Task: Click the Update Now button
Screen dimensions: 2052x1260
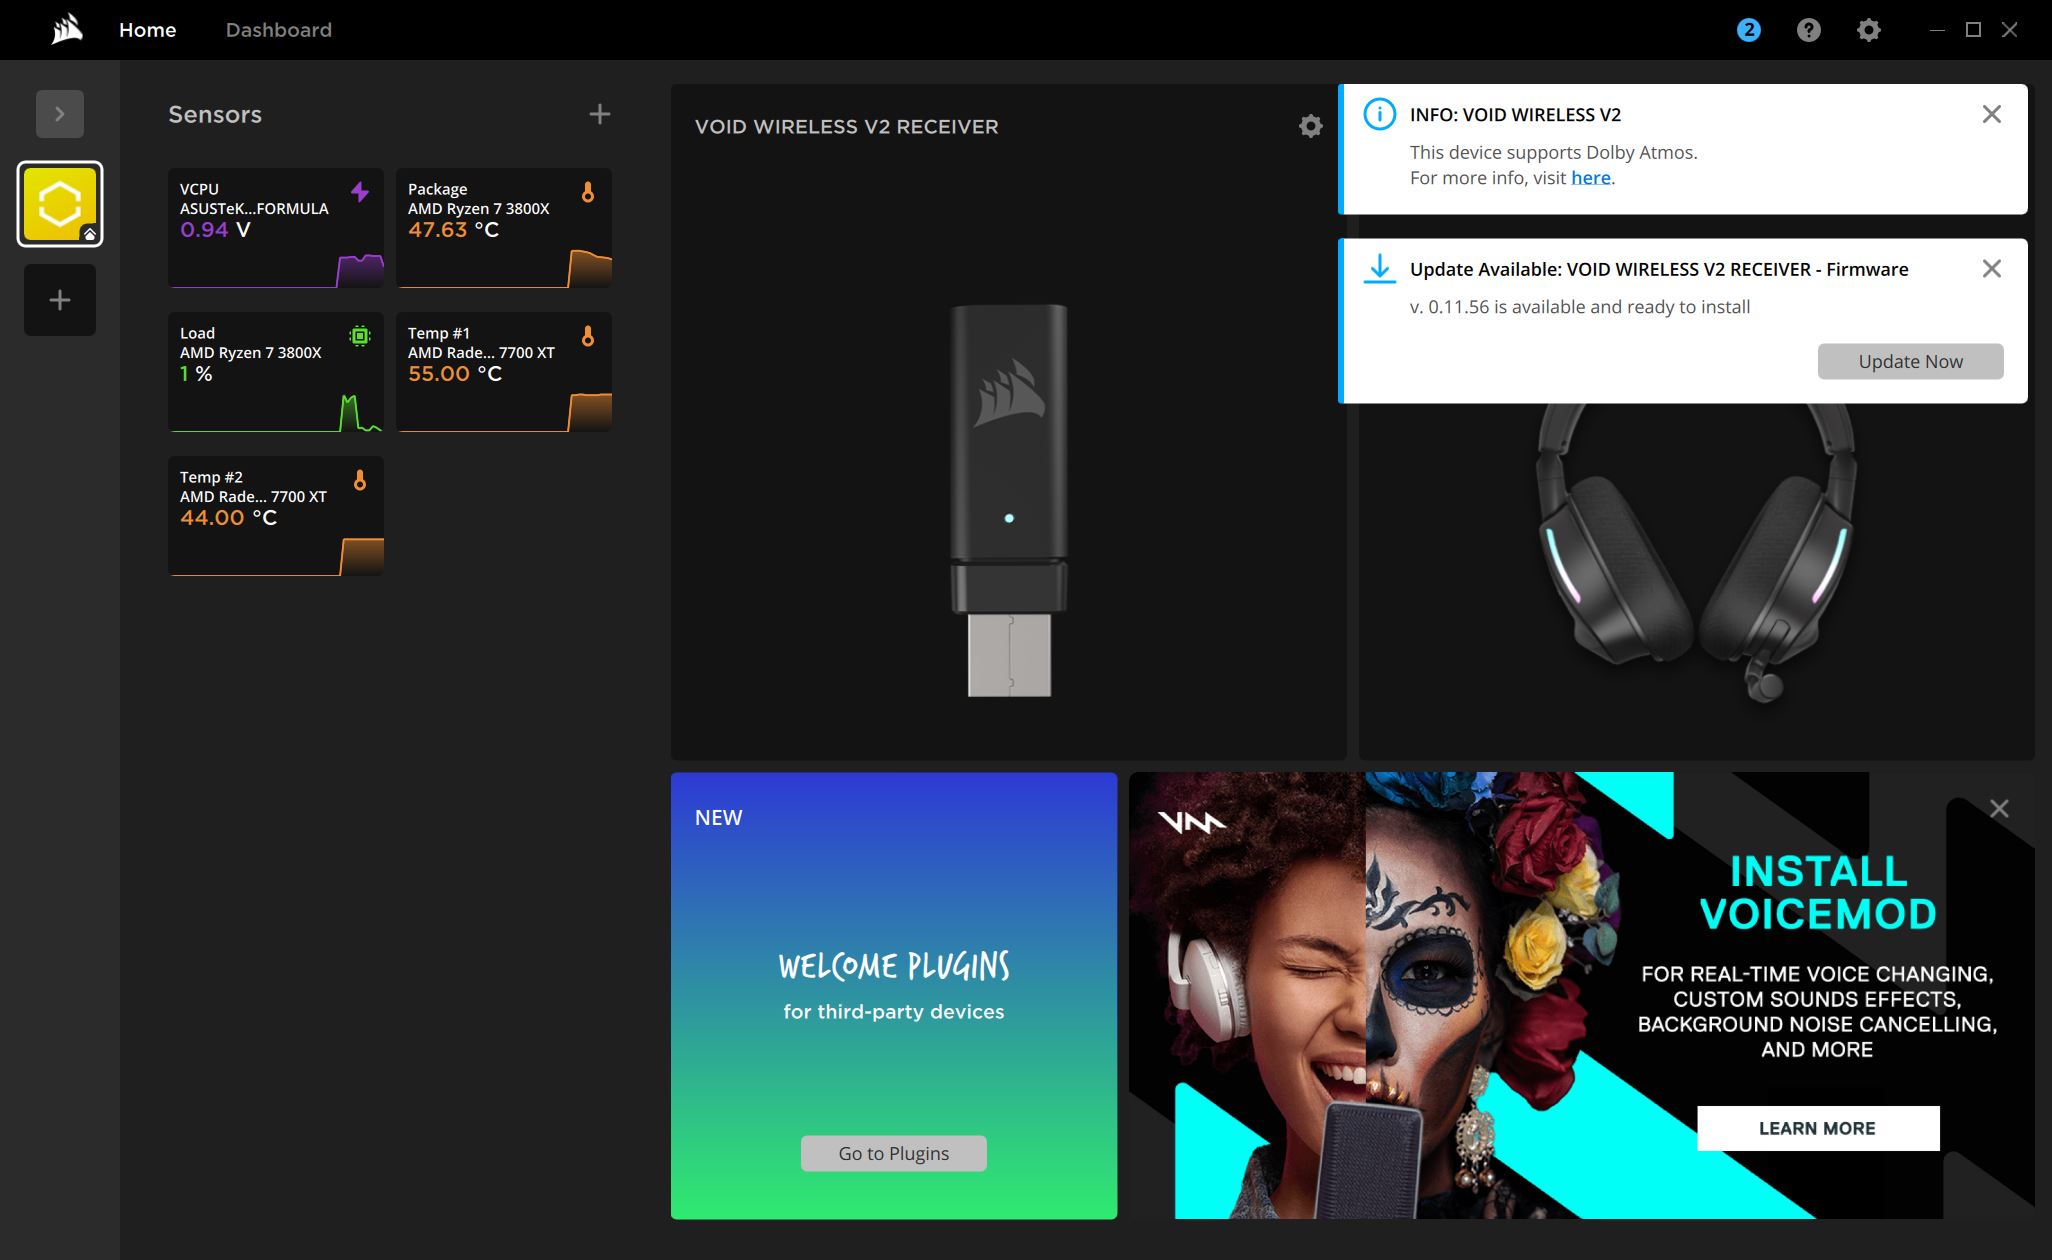Action: tap(1910, 361)
